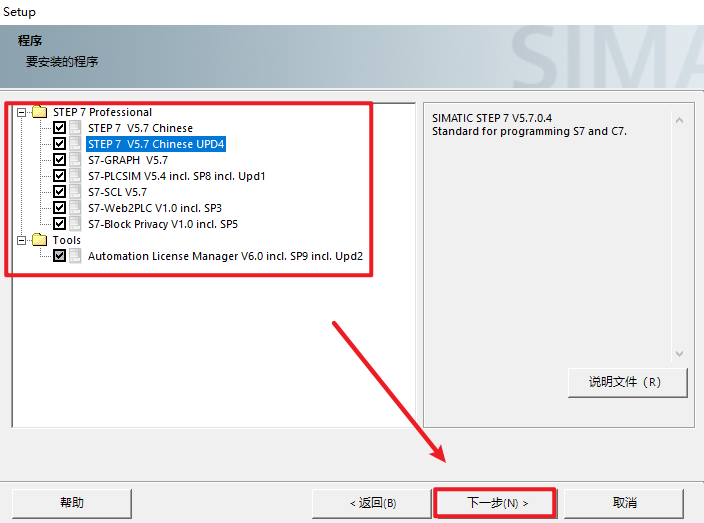Click document icon beside S7-Block Privacy V1.0
Screen dimensions: 704x523
[x=75, y=224]
